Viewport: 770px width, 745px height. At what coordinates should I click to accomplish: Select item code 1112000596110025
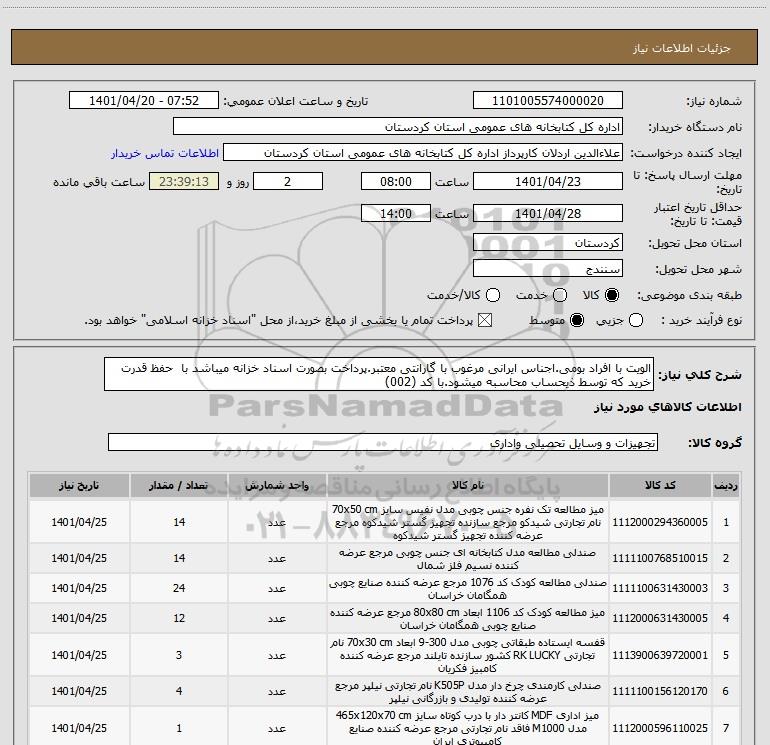click(660, 728)
